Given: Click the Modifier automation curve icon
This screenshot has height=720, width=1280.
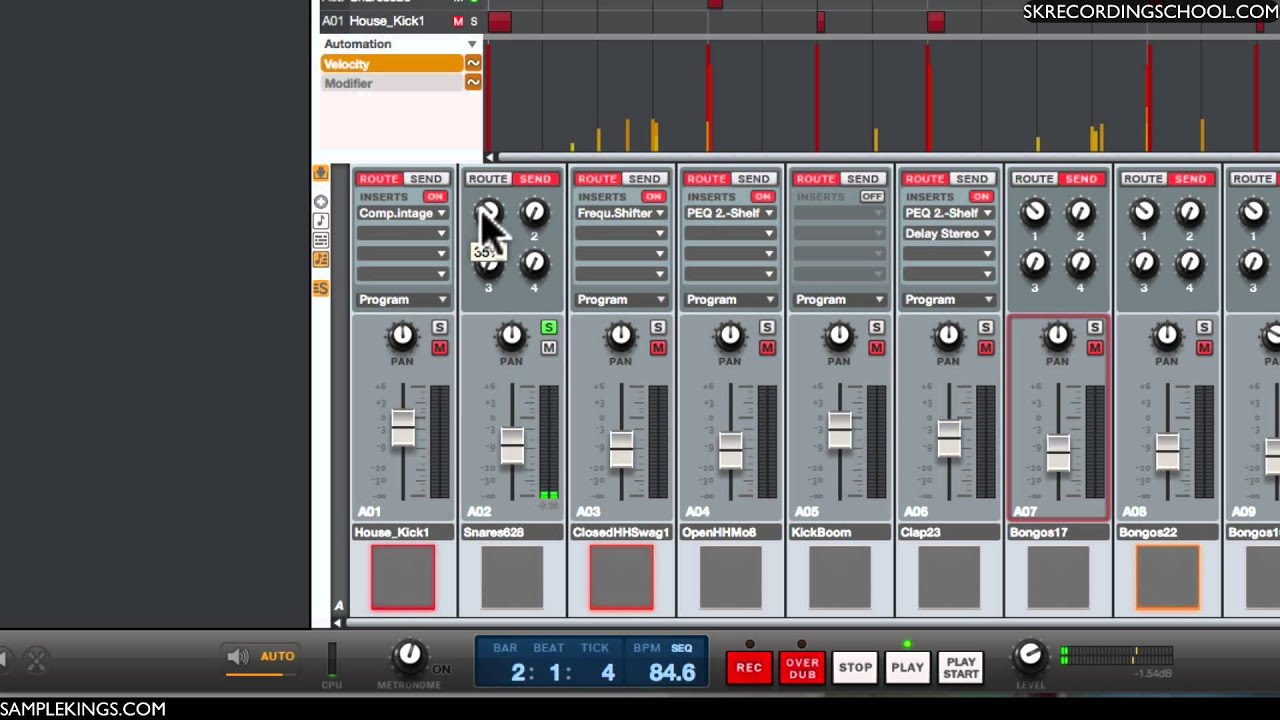Looking at the screenshot, I should click(x=473, y=83).
